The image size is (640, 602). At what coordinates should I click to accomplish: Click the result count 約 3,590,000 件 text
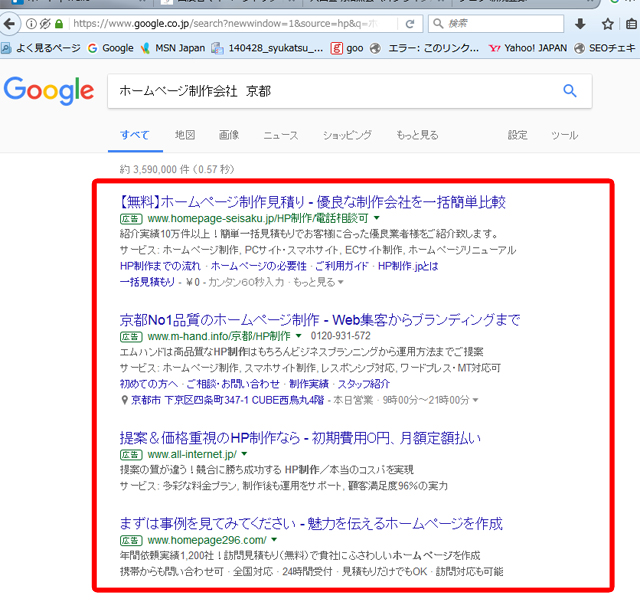[154, 169]
